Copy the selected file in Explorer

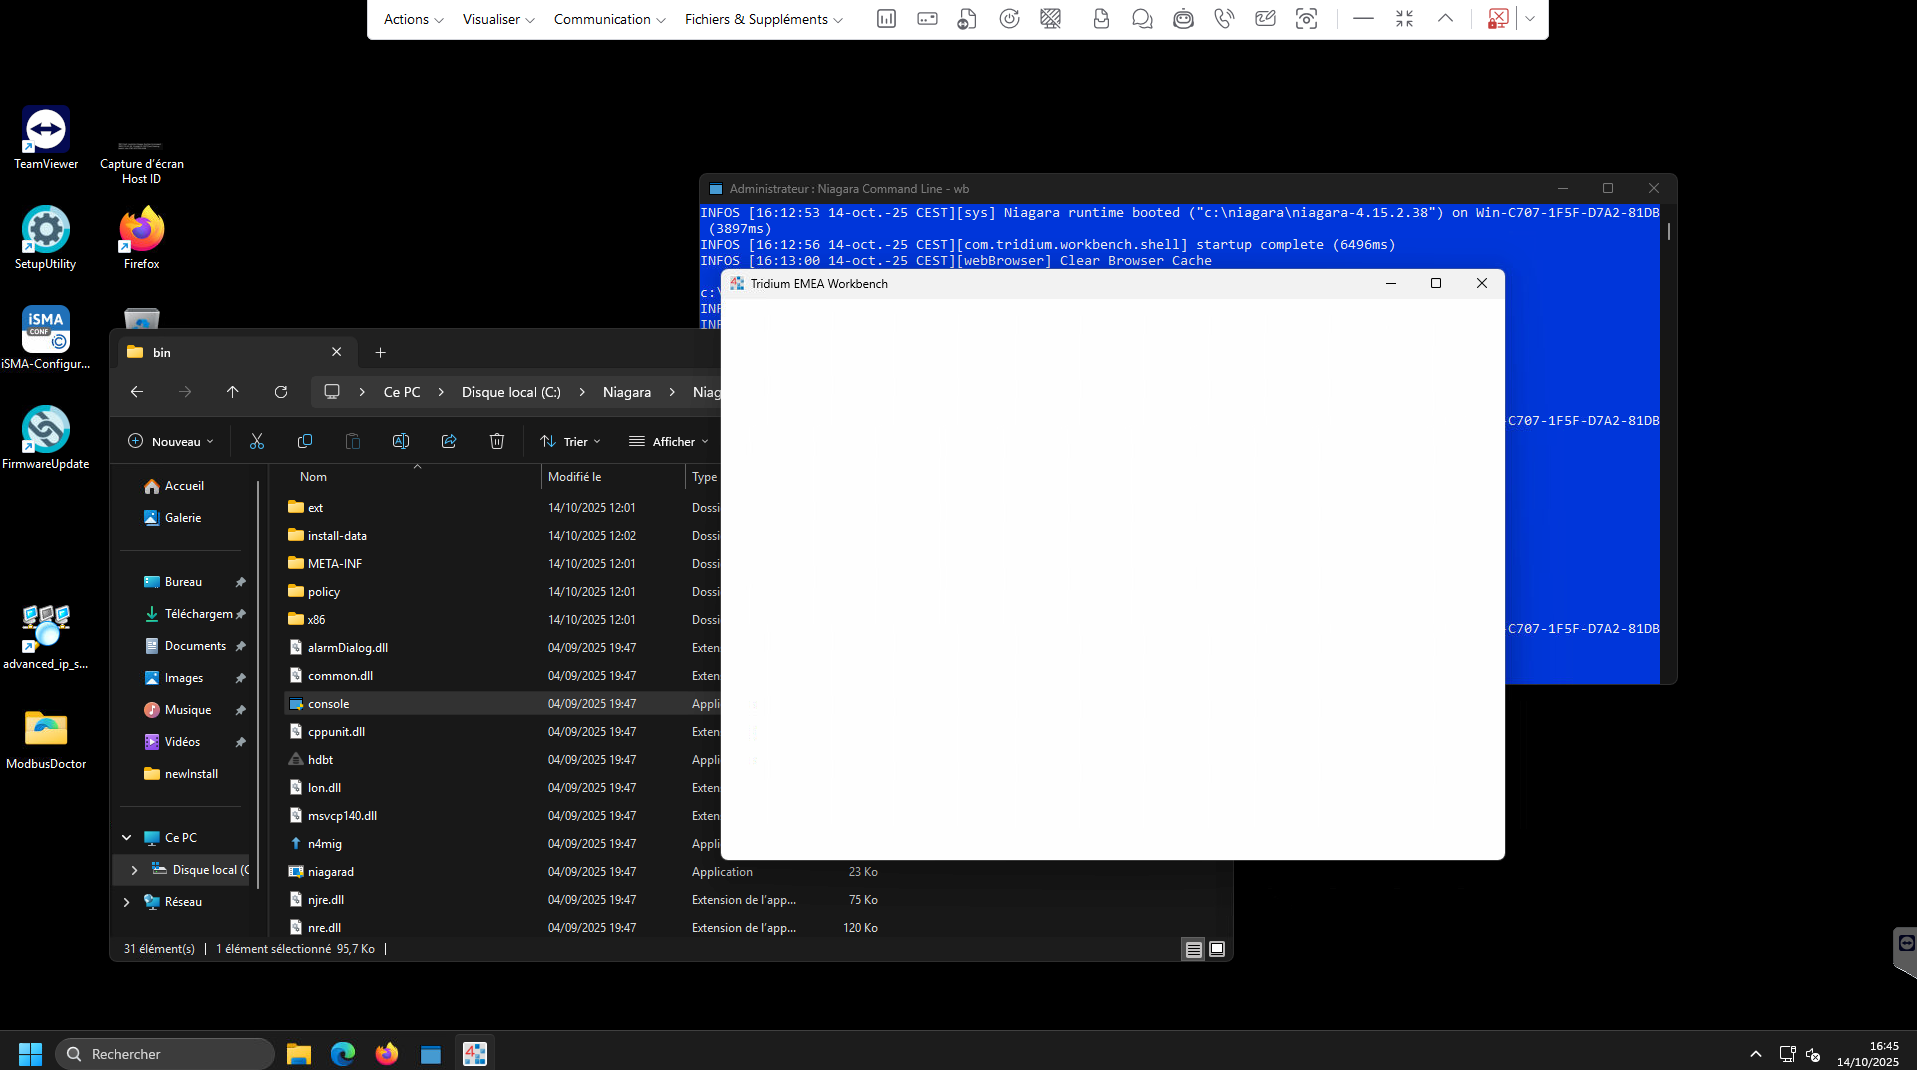point(305,441)
